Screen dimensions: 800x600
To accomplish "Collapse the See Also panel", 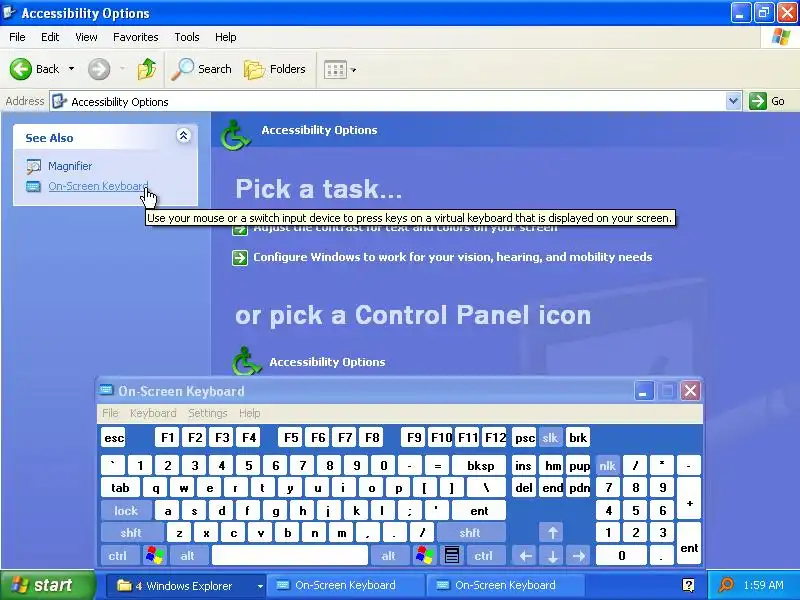I will point(183,136).
